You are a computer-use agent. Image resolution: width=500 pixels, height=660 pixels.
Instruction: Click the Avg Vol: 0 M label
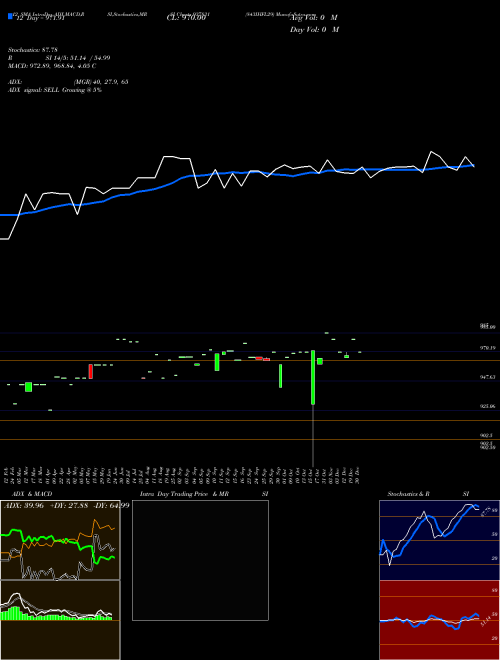[314, 18]
